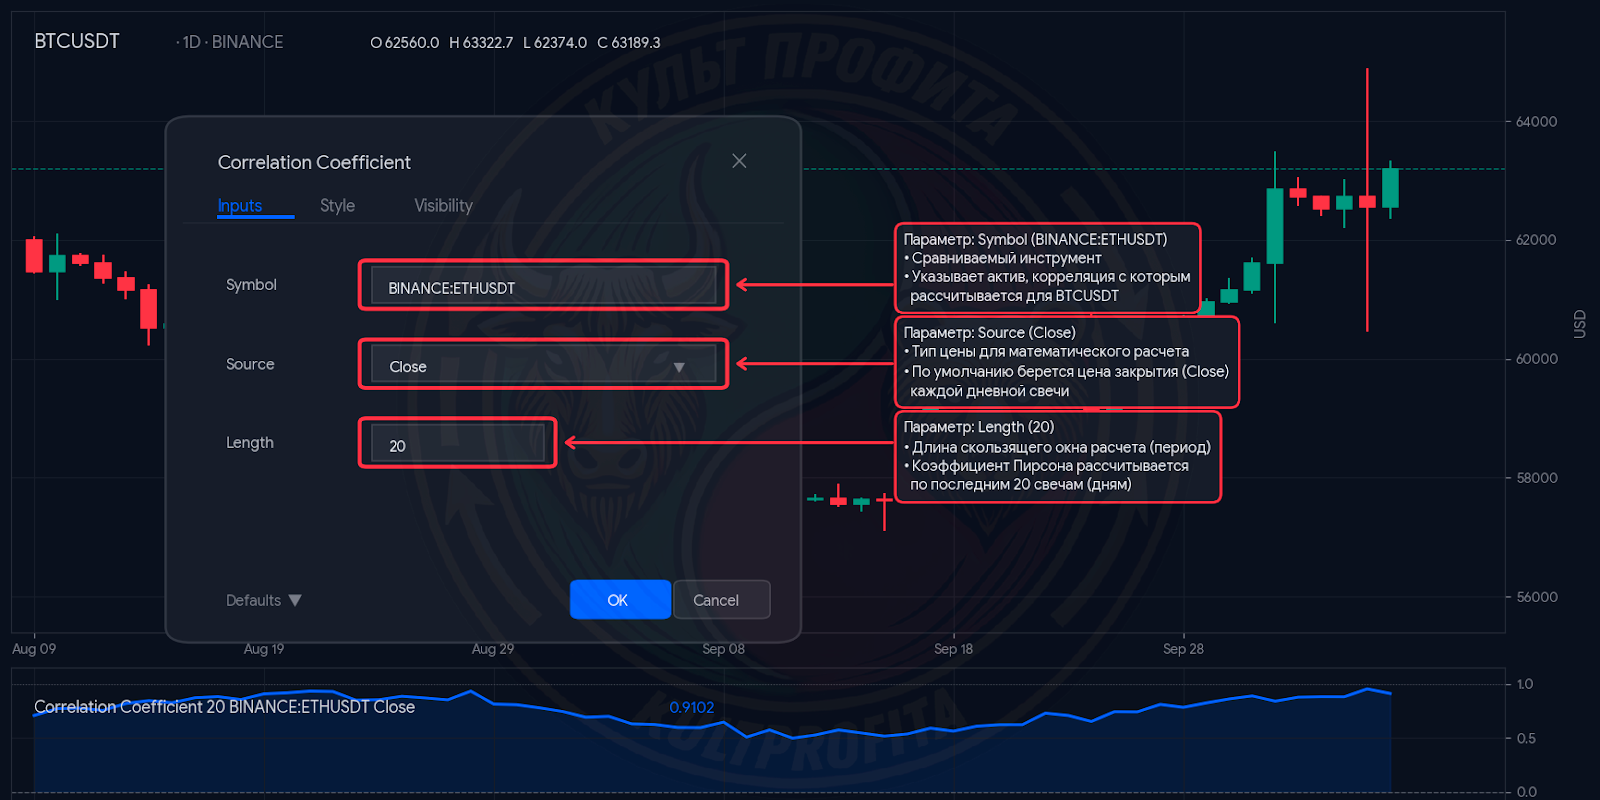Screen dimensions: 1600x800
Task: Click the BTCUSDT symbol title
Action: (77, 41)
